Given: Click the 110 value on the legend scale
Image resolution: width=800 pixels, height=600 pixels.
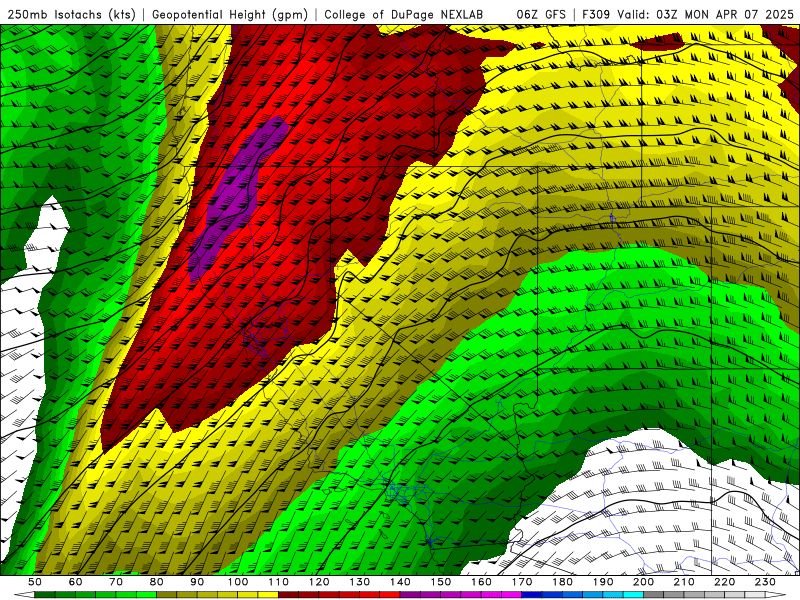Looking at the screenshot, I should pyautogui.click(x=279, y=582).
